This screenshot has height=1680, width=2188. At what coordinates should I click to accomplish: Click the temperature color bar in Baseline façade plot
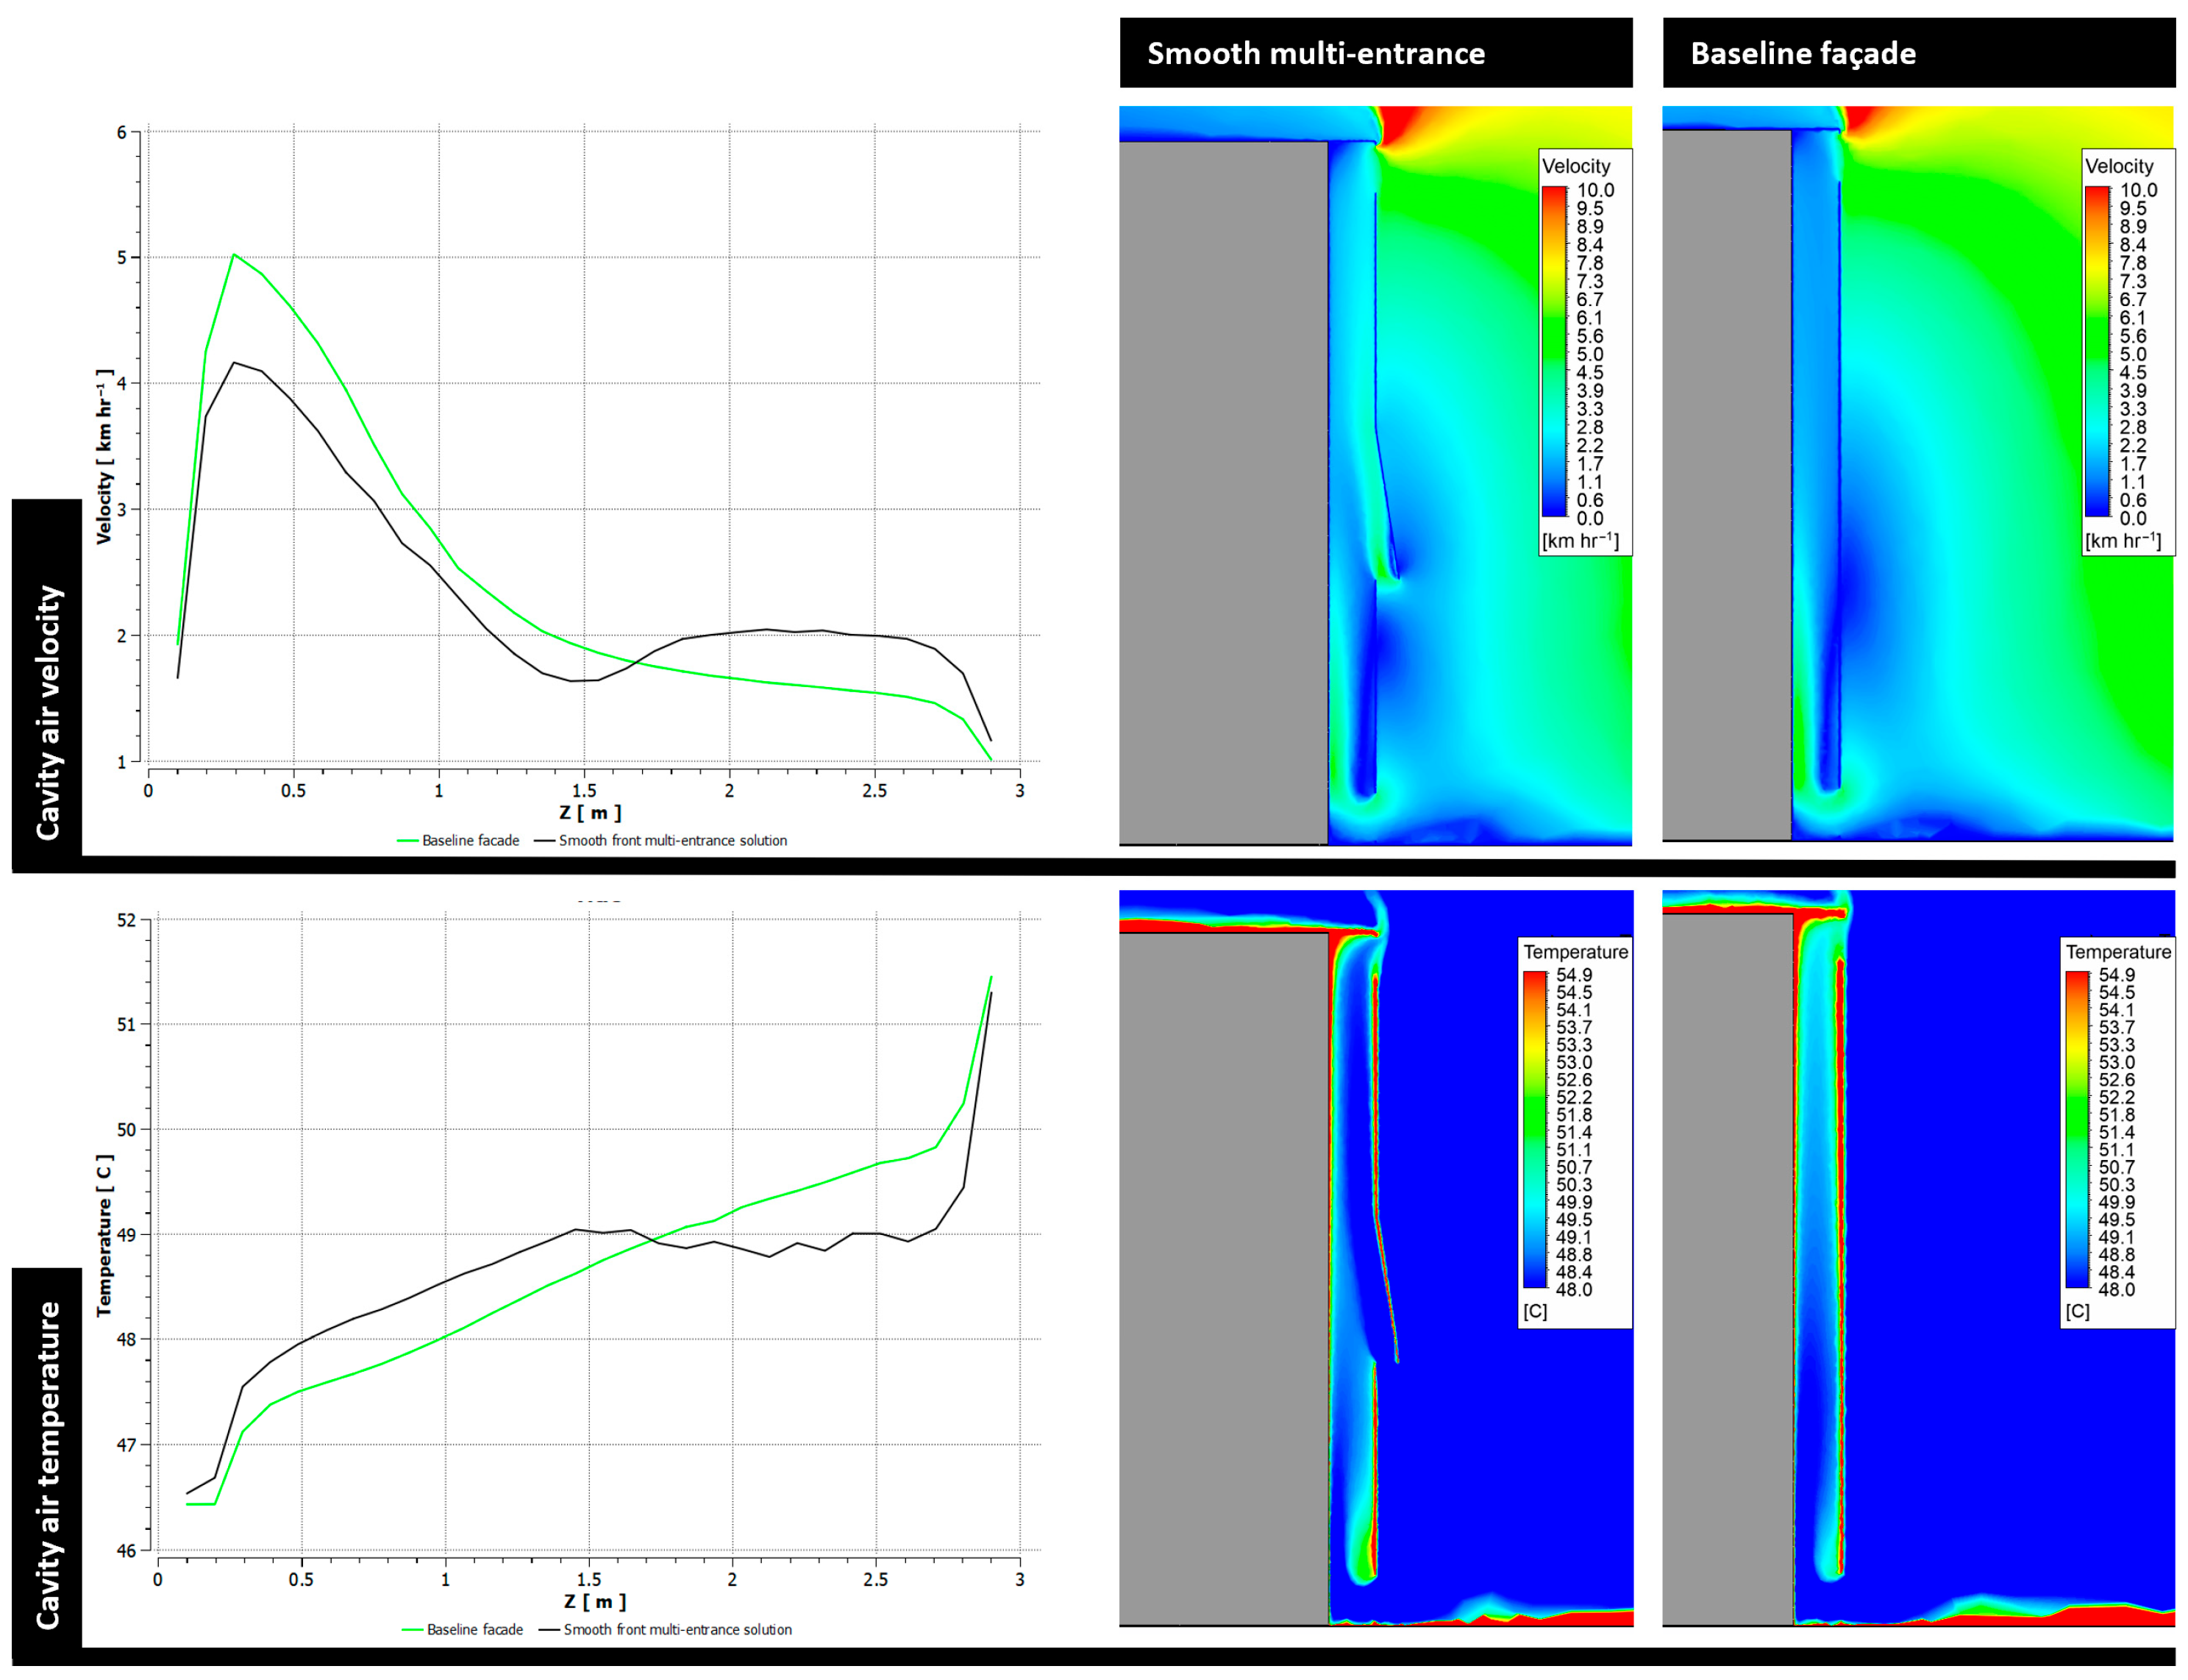pos(2077,1129)
